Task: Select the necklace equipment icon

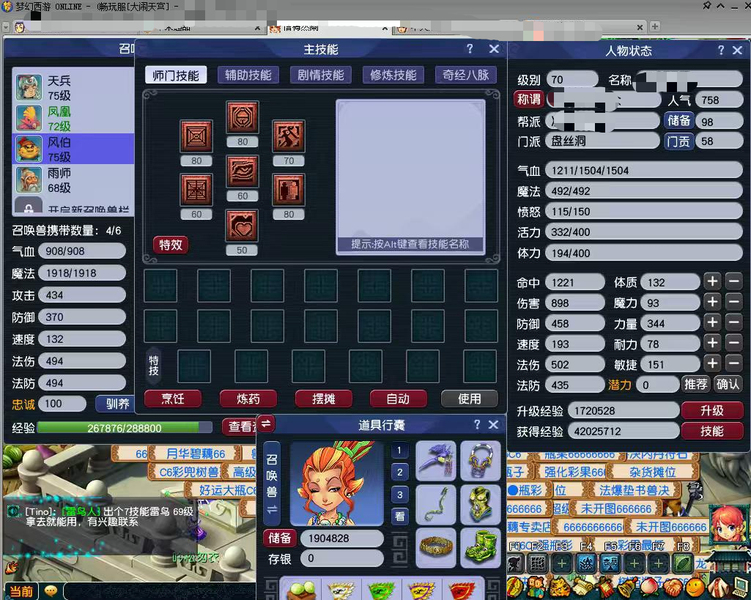Action: [483, 462]
